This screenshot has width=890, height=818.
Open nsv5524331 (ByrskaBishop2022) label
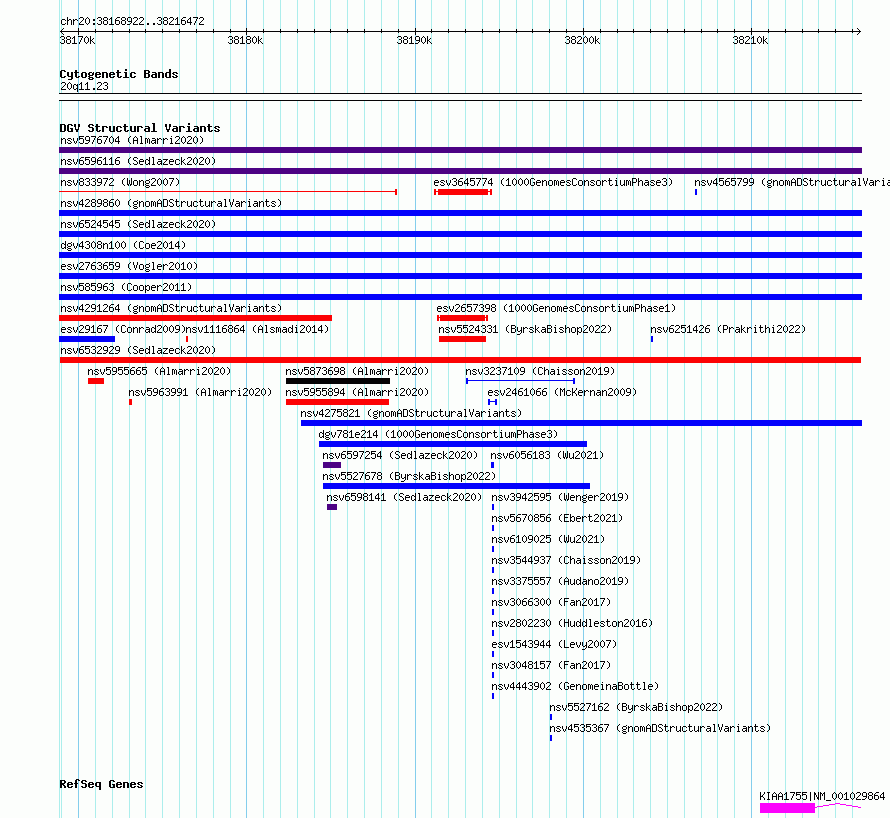pyautogui.click(x=525, y=329)
